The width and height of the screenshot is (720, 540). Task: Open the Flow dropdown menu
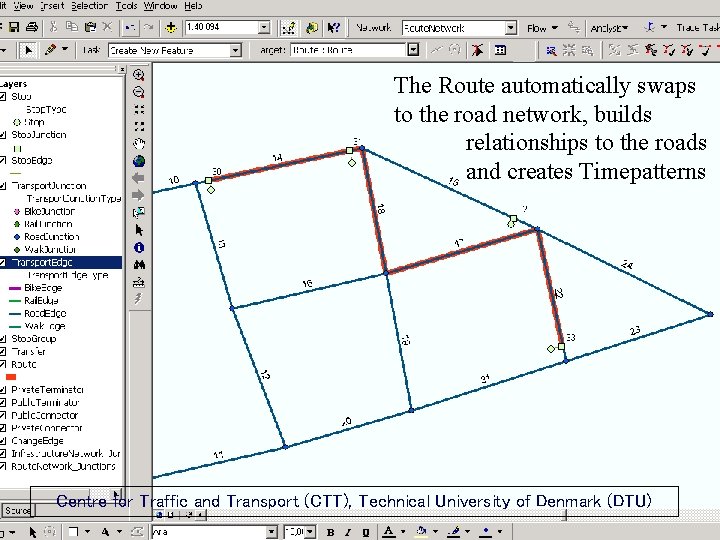[x=542, y=28]
